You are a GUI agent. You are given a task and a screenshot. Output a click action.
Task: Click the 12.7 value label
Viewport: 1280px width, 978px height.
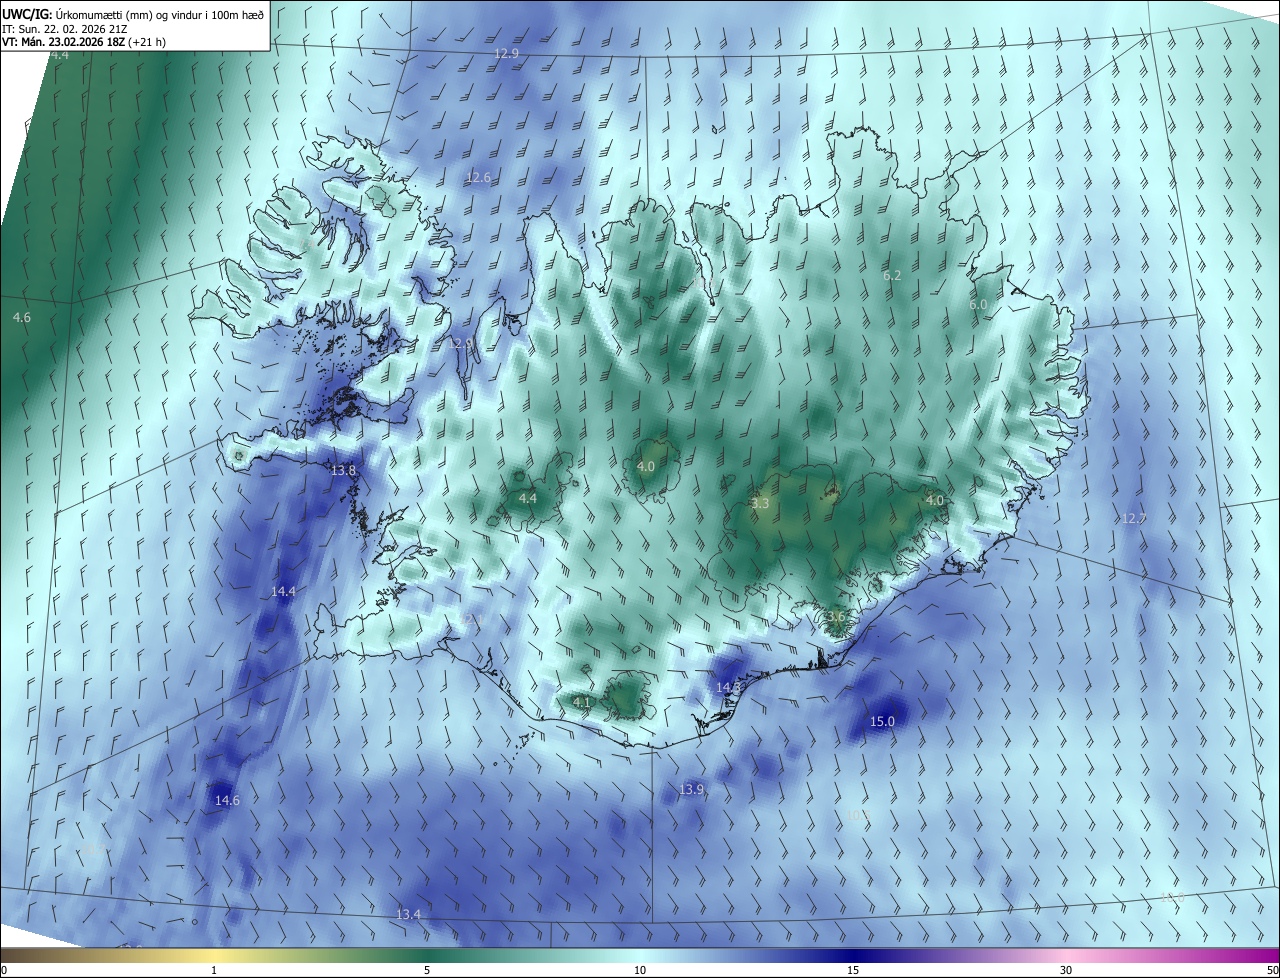[1134, 518]
